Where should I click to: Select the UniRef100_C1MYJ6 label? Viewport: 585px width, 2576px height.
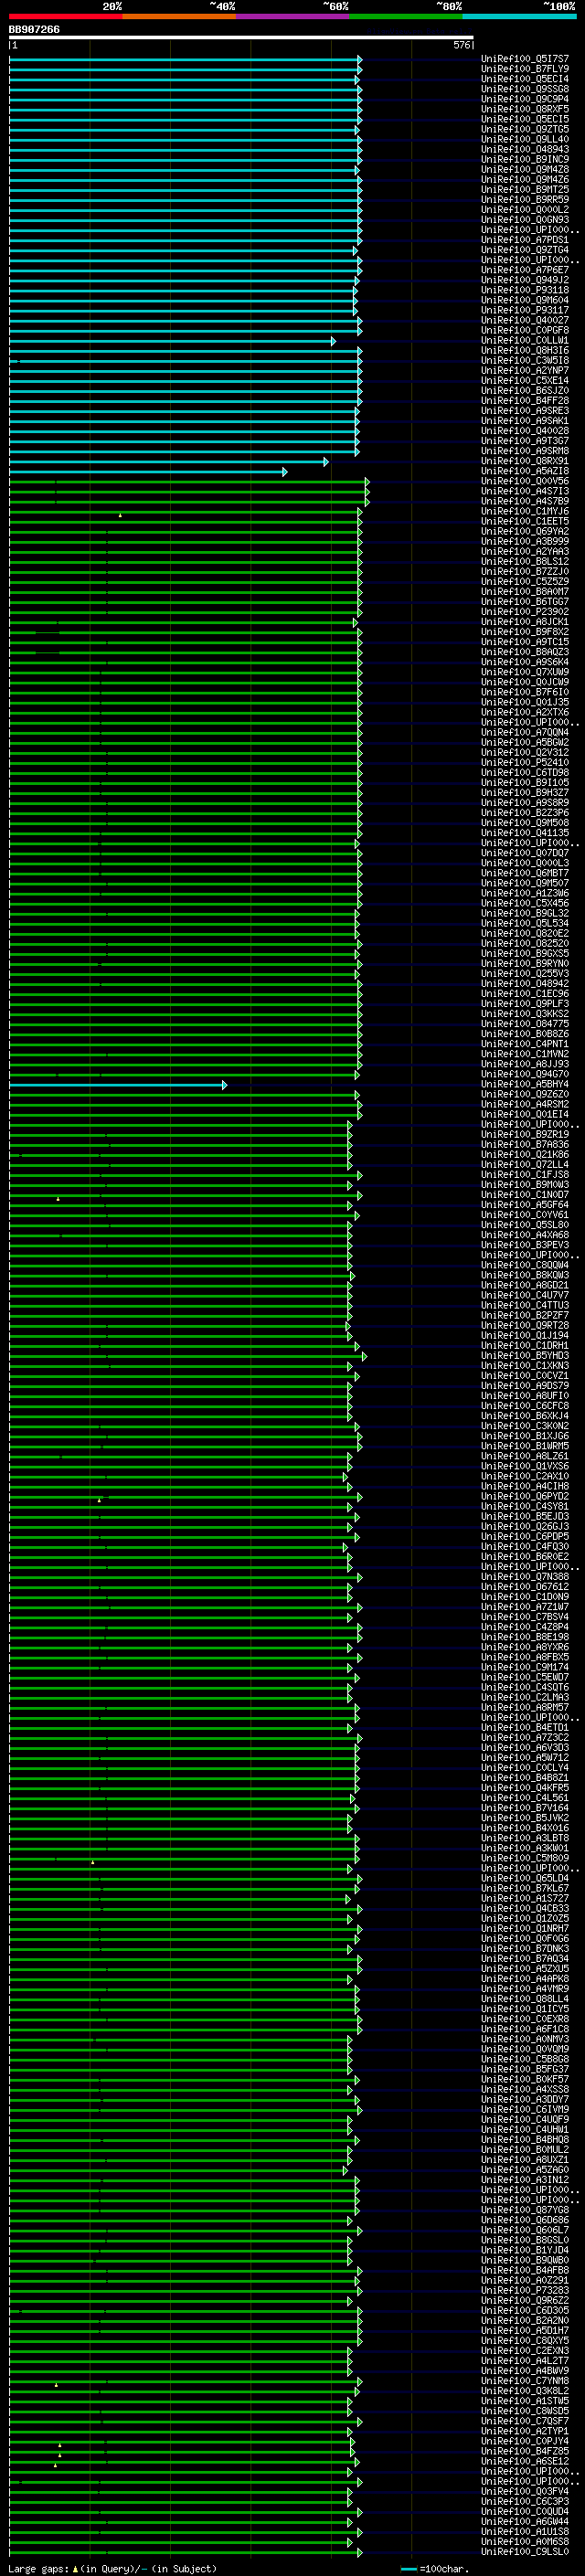pos(525,511)
